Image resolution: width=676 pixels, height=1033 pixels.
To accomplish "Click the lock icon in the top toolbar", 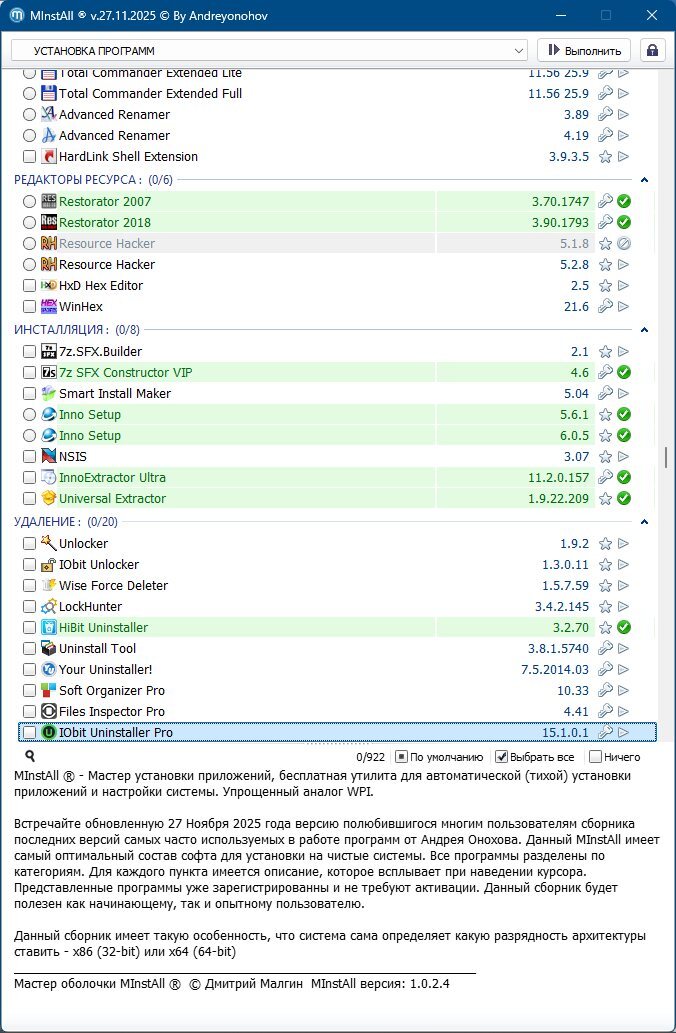I will (653, 50).
